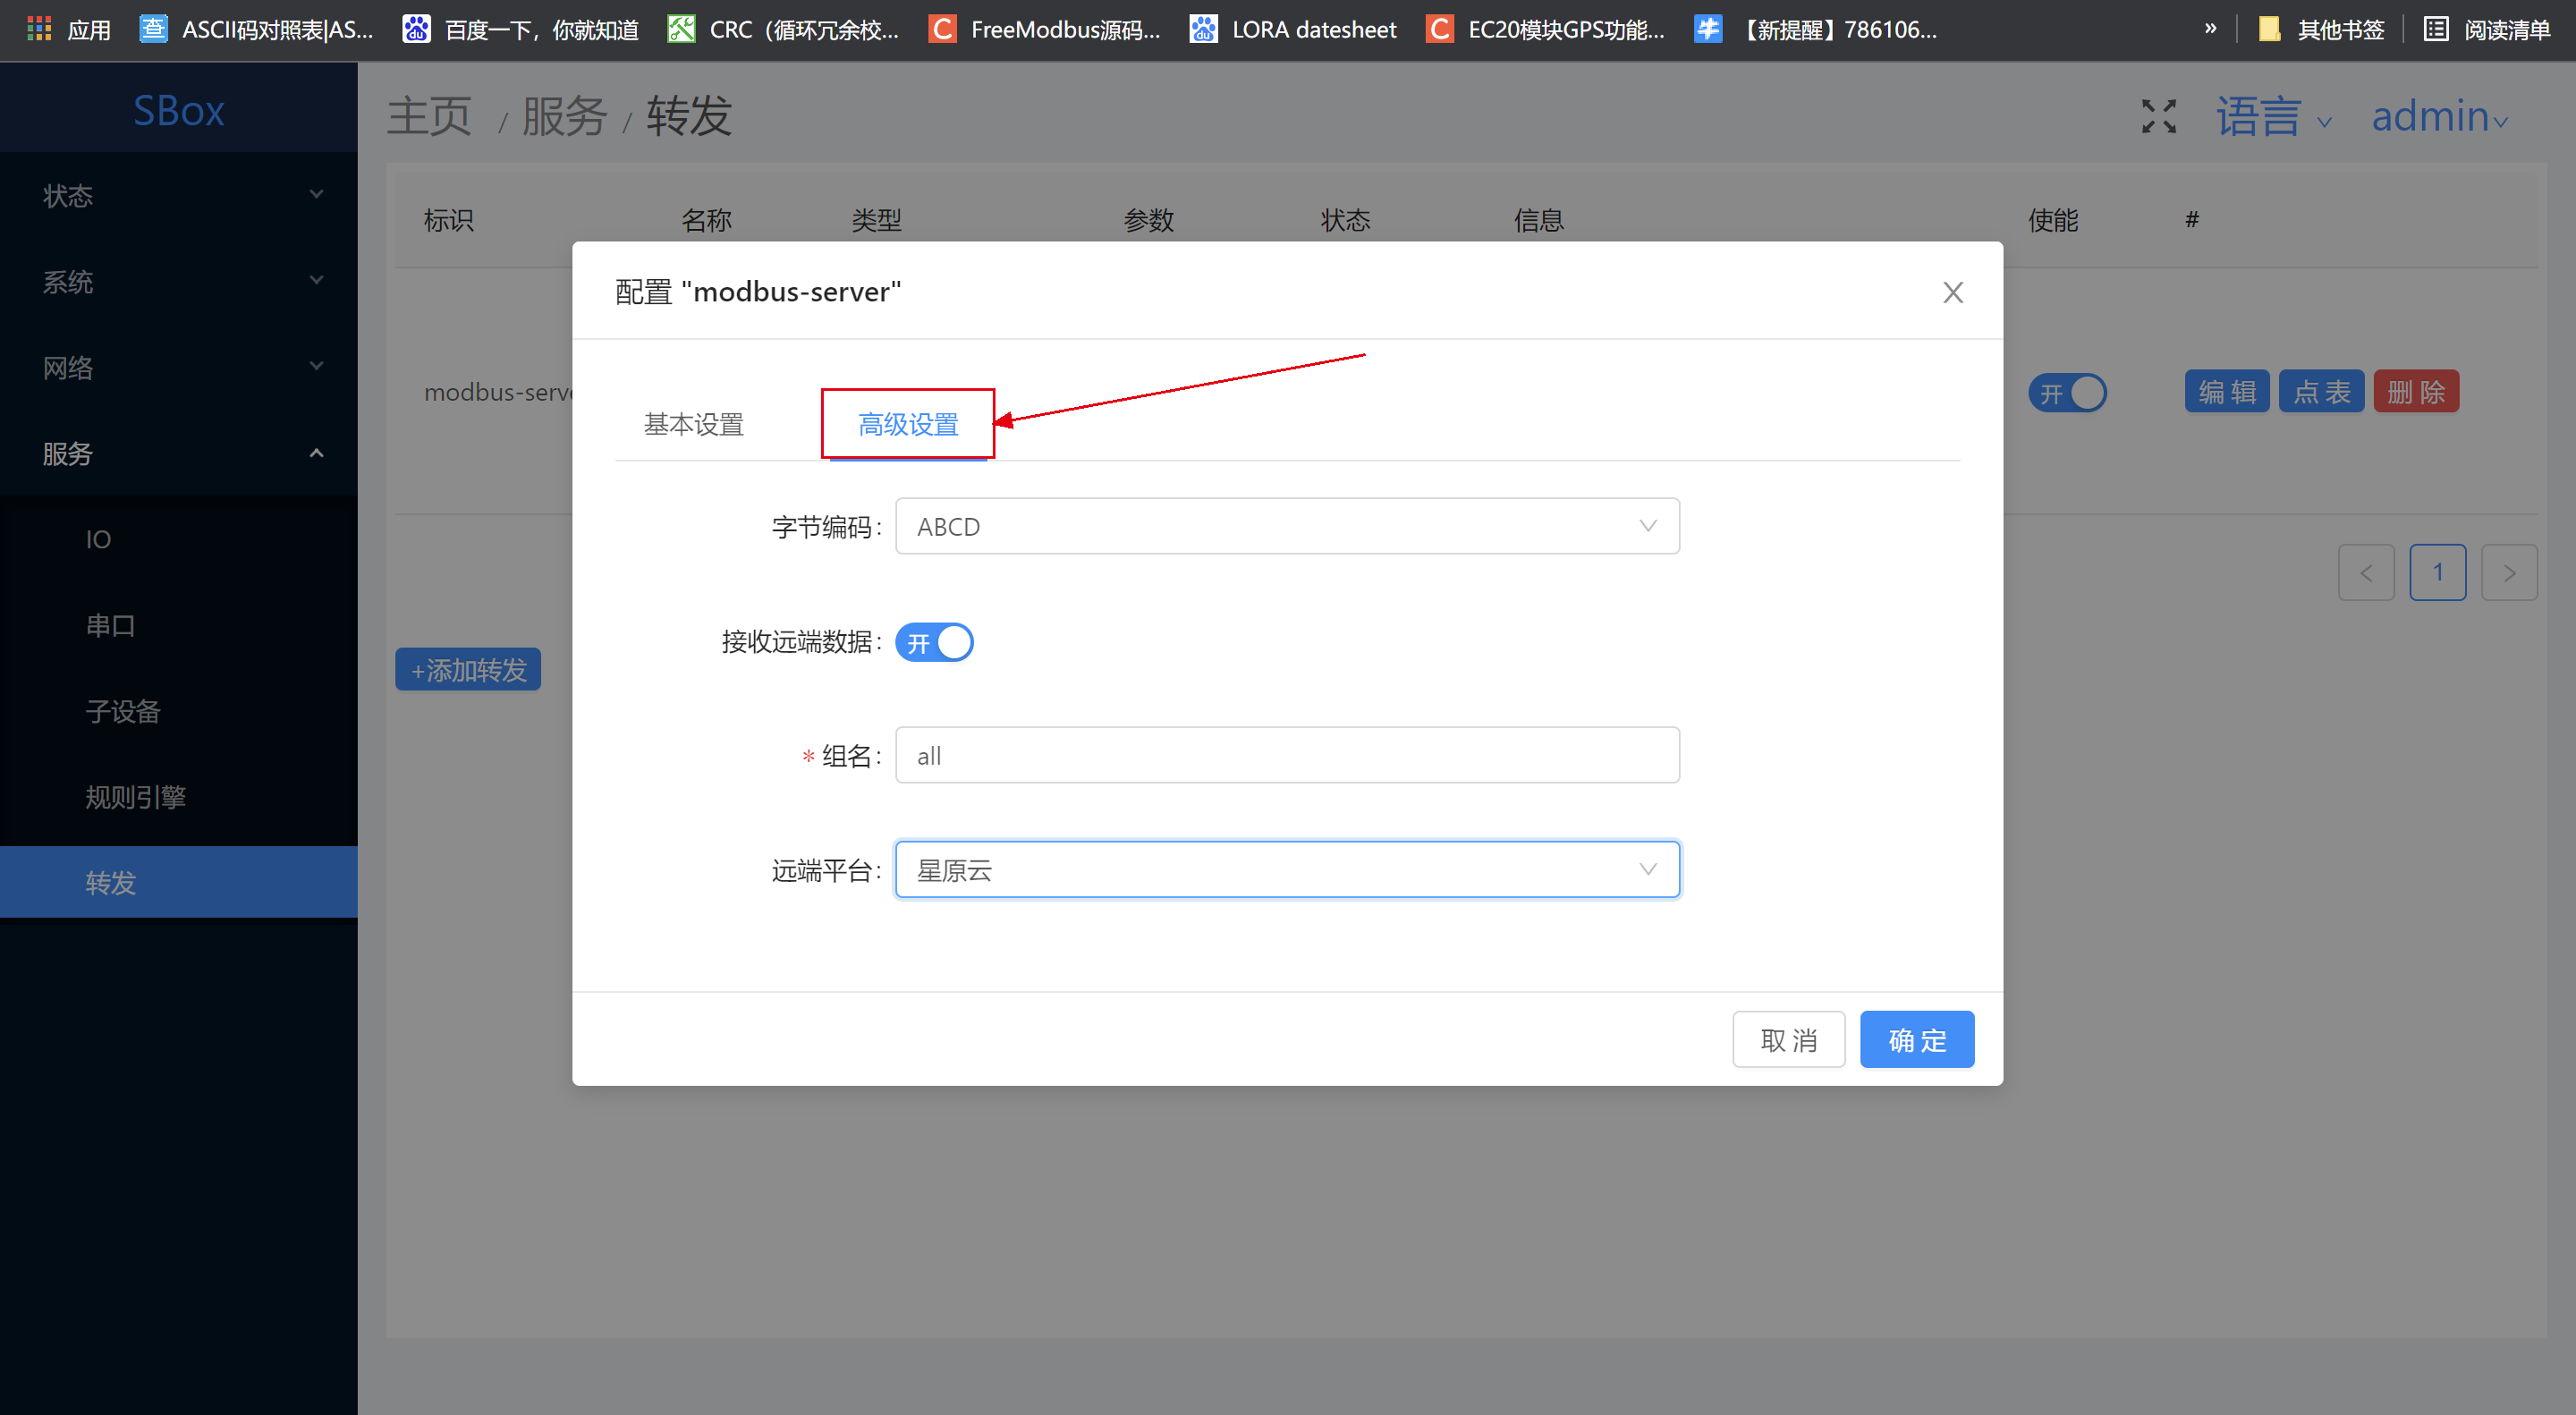Open the language dropdown in the header

(2272, 117)
